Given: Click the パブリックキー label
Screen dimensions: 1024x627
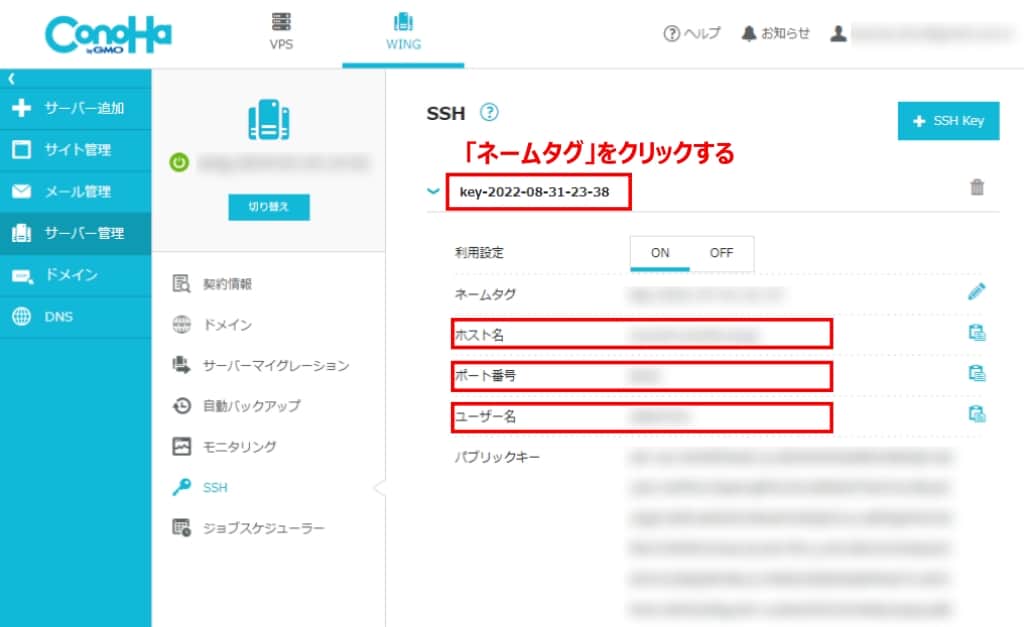Looking at the screenshot, I should (x=497, y=457).
